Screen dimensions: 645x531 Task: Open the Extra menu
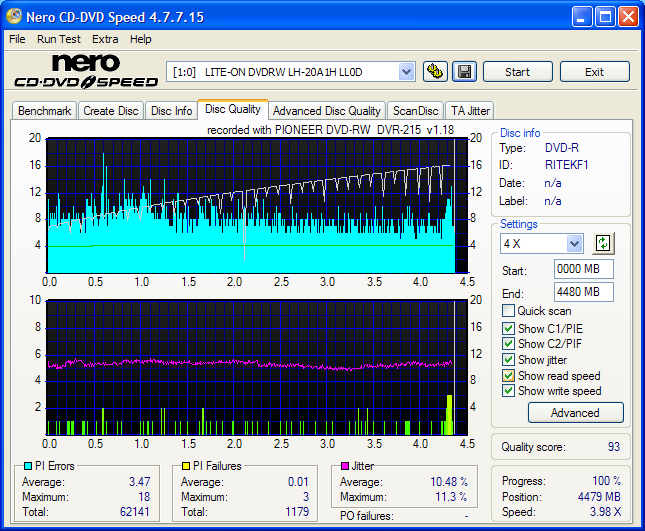pos(105,39)
